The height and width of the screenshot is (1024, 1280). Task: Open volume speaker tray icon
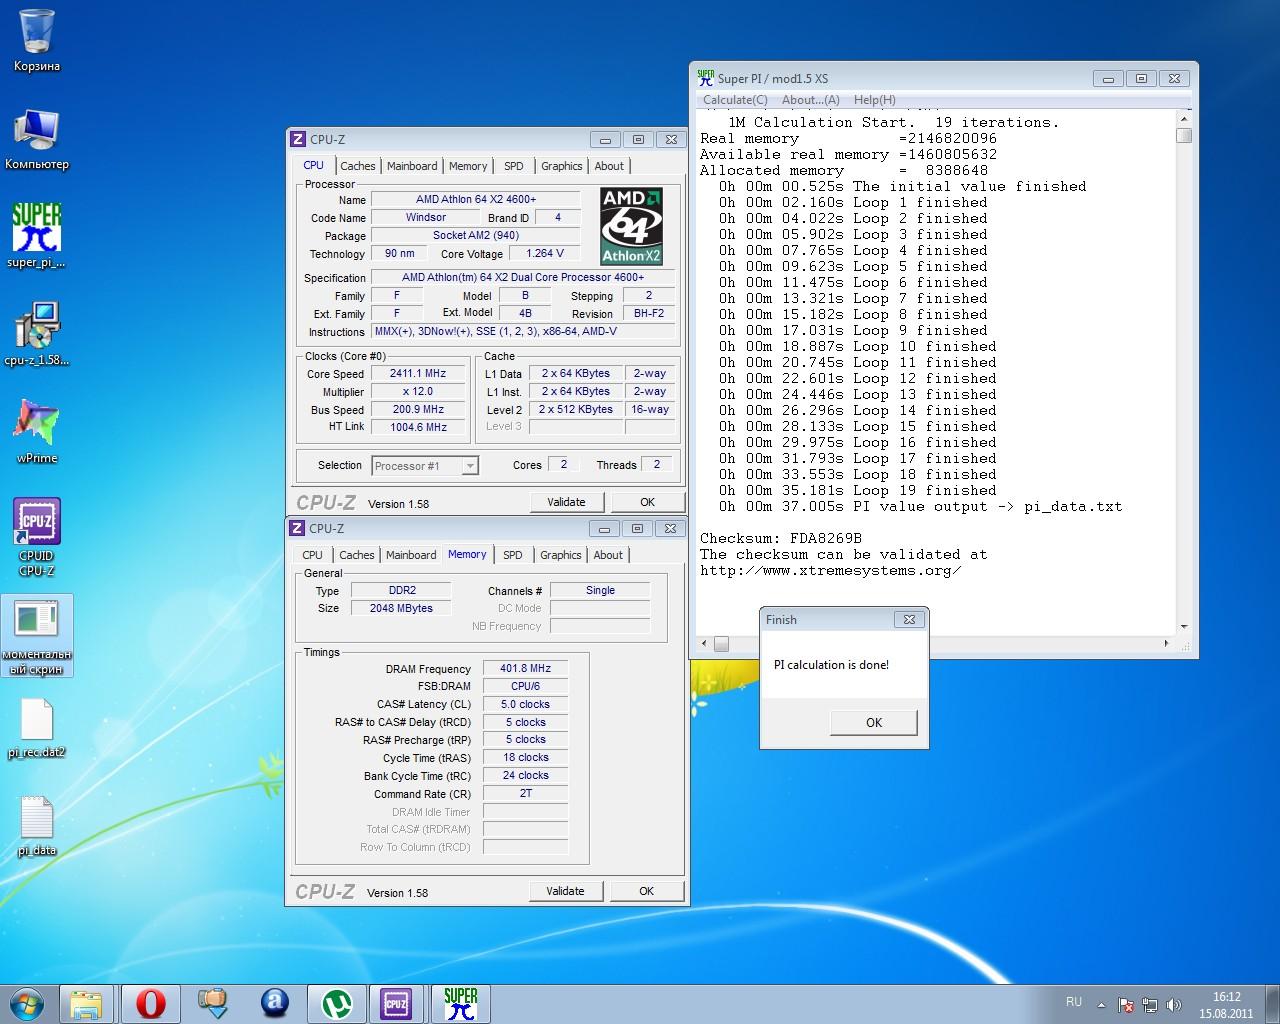(1174, 1005)
